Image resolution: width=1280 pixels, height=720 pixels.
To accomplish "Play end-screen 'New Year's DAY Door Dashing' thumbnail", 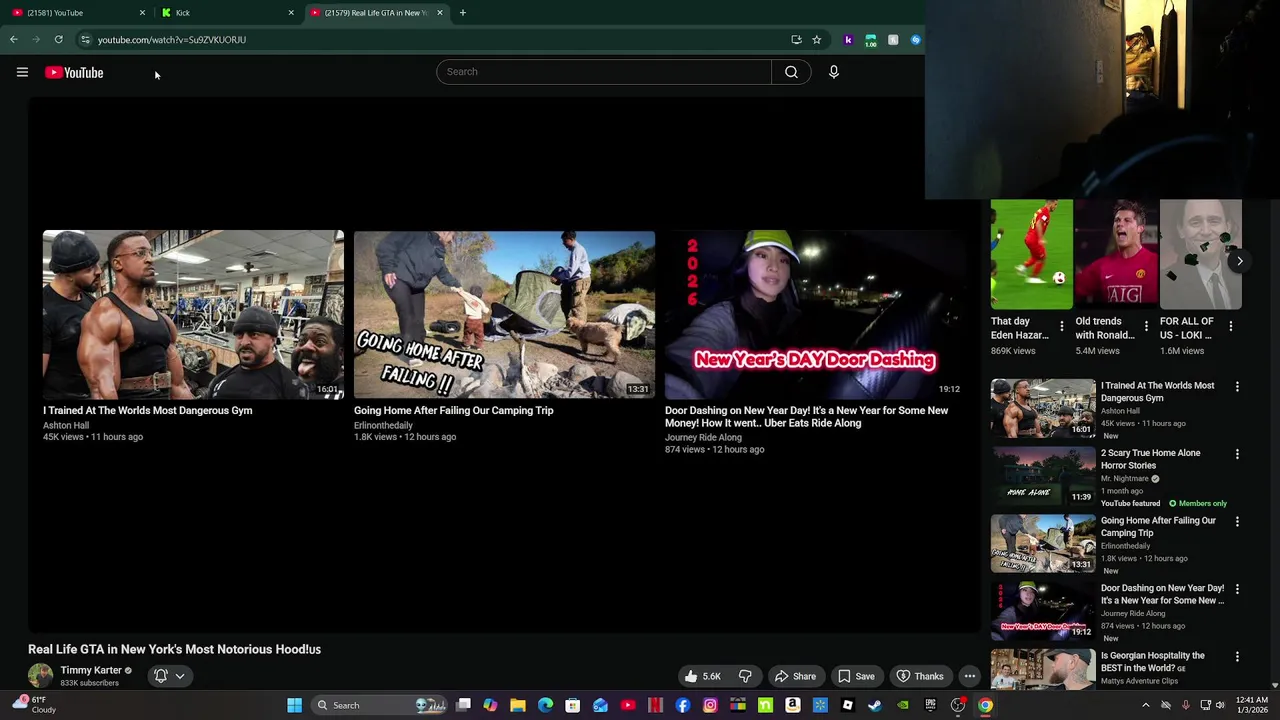I will (815, 314).
